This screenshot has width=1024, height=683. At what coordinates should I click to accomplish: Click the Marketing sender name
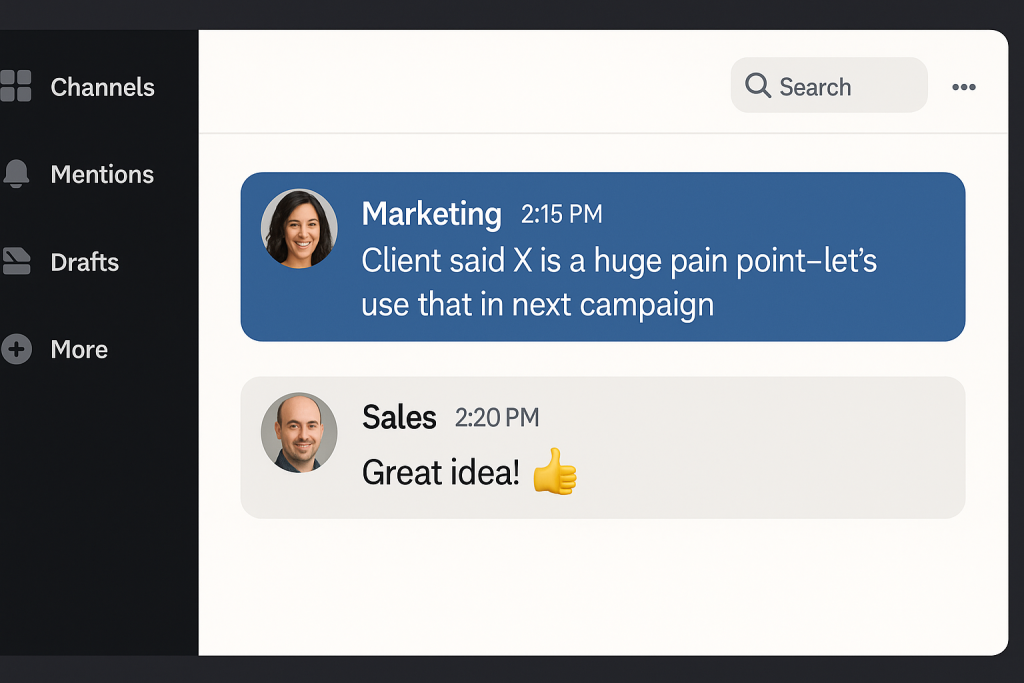pyautogui.click(x=431, y=213)
